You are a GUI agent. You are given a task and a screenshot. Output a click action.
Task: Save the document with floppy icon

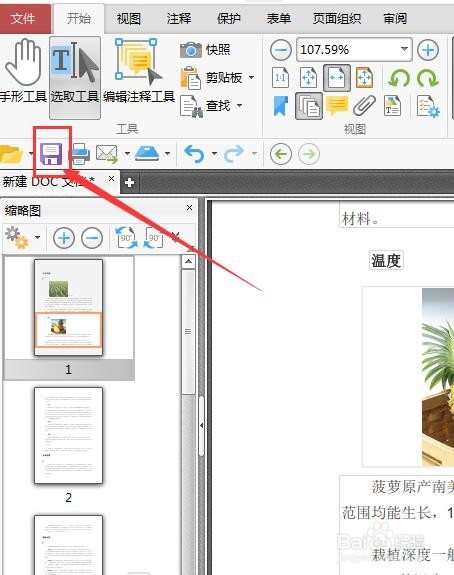51,154
